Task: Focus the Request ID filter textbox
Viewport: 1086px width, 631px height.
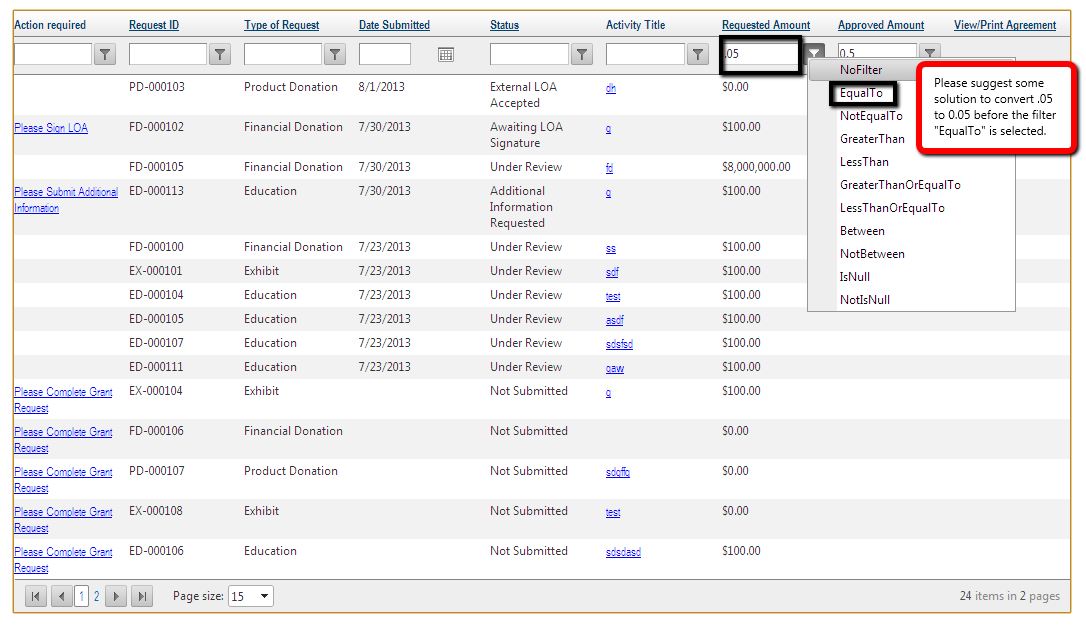Action: [168, 54]
